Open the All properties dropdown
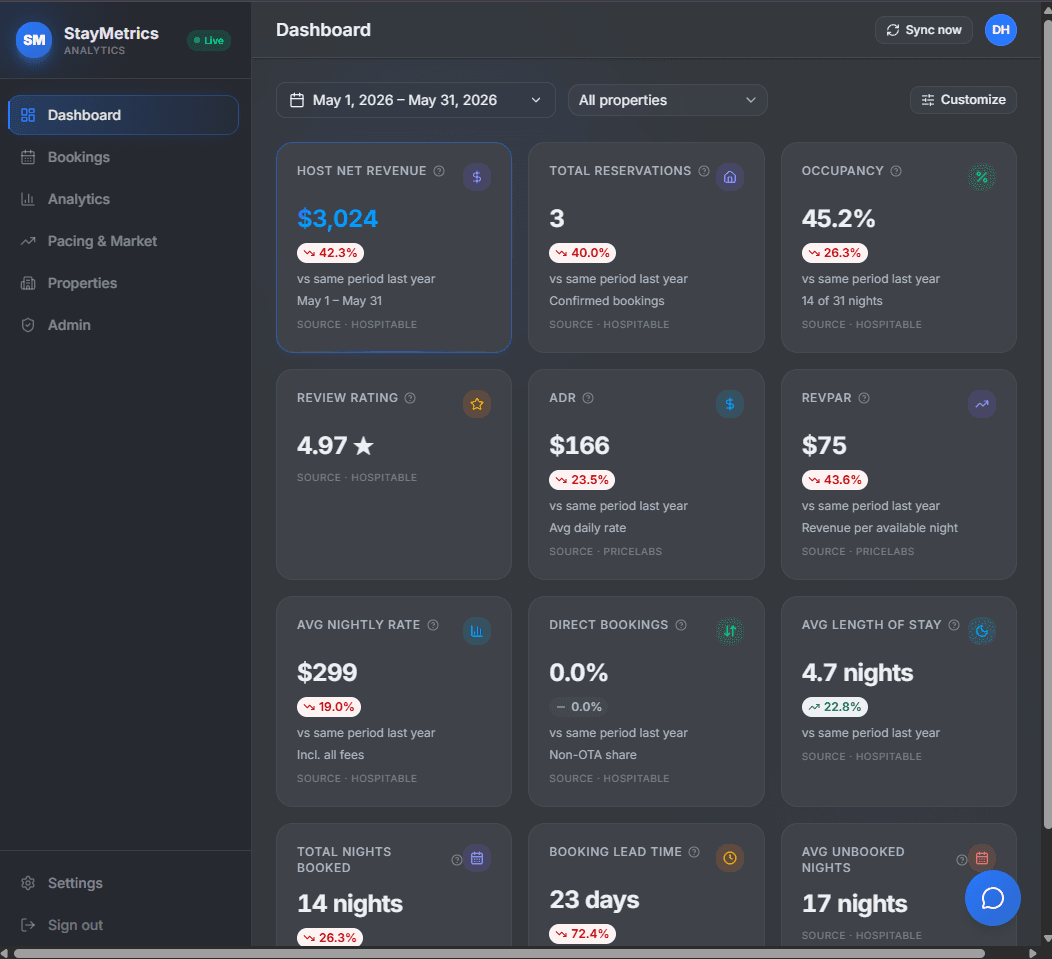The width and height of the screenshot is (1052, 959). pyautogui.click(x=668, y=100)
